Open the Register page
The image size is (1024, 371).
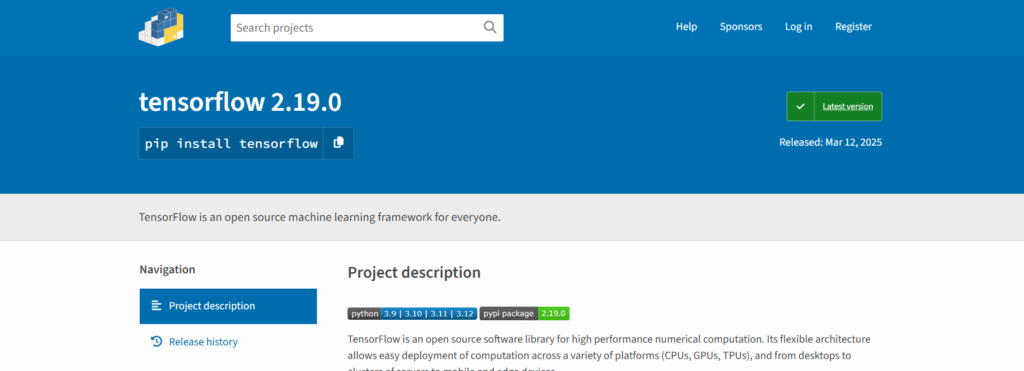(x=854, y=27)
